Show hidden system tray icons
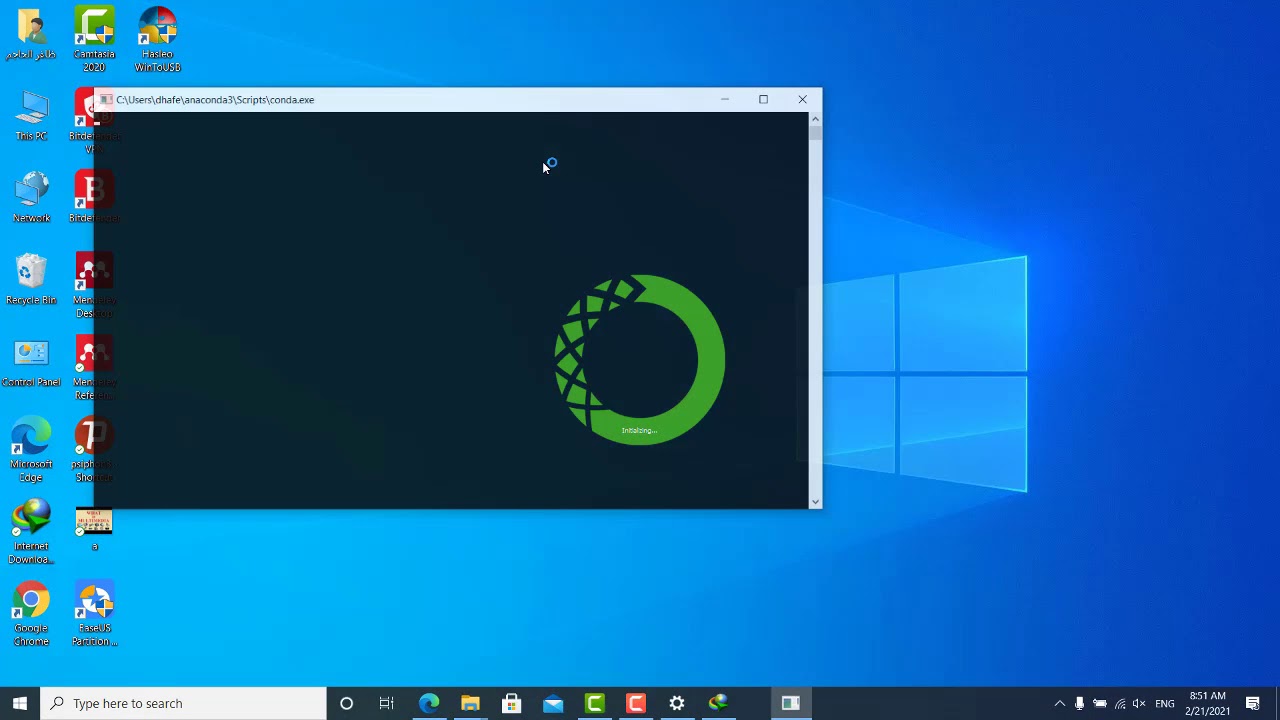Screen dimensions: 1280x720 point(1060,703)
